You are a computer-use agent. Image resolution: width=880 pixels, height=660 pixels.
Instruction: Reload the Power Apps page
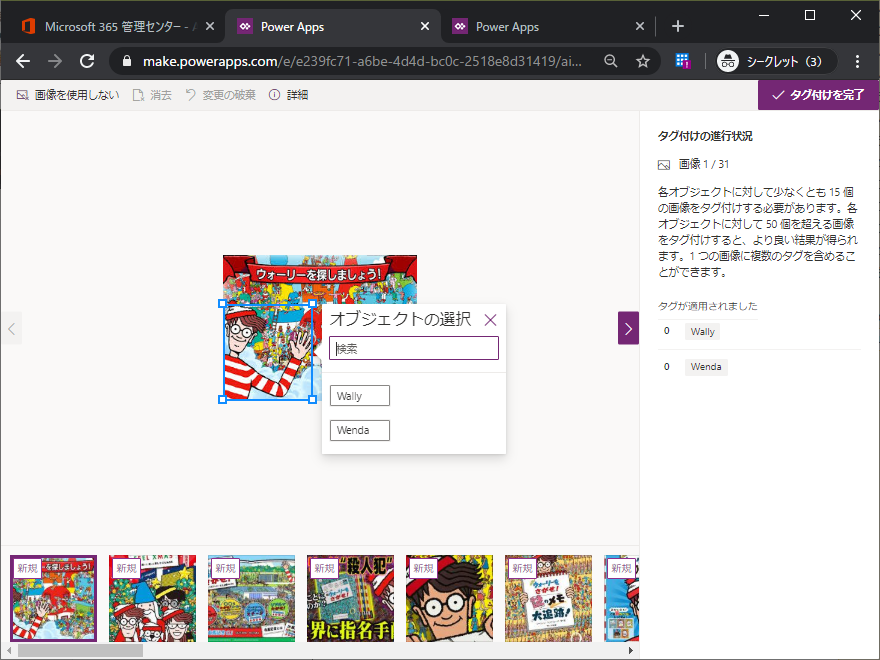click(87, 61)
